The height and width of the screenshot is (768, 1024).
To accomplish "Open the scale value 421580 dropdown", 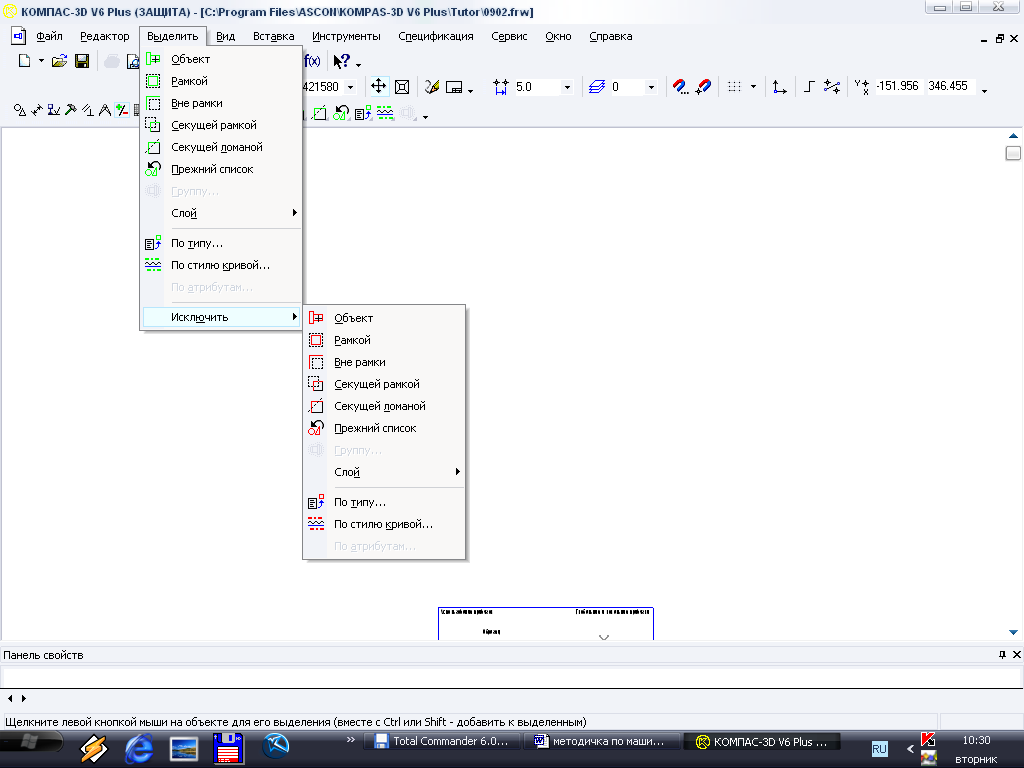I will click(351, 87).
